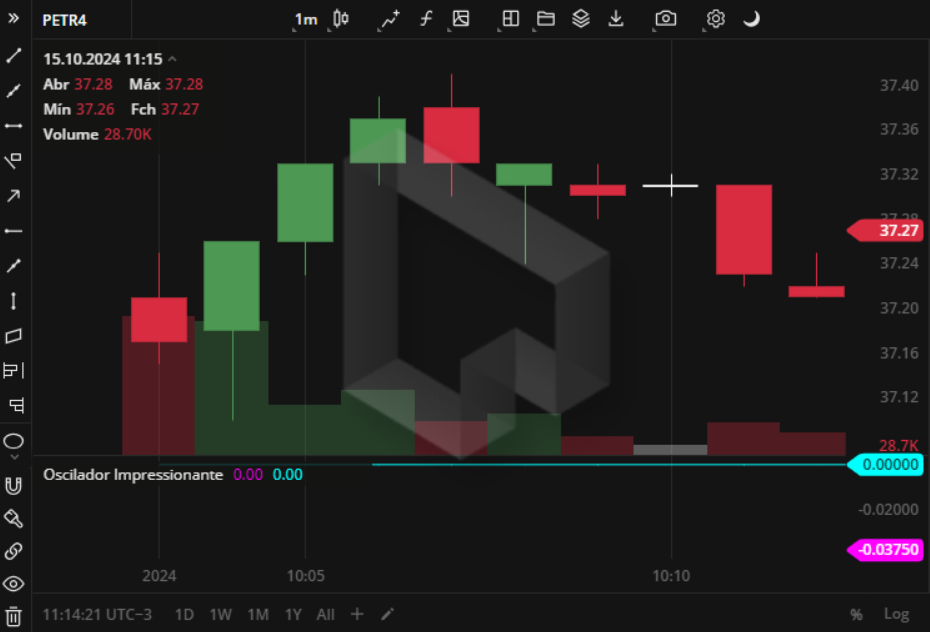Select the horizontal ray tool

tap(14, 231)
